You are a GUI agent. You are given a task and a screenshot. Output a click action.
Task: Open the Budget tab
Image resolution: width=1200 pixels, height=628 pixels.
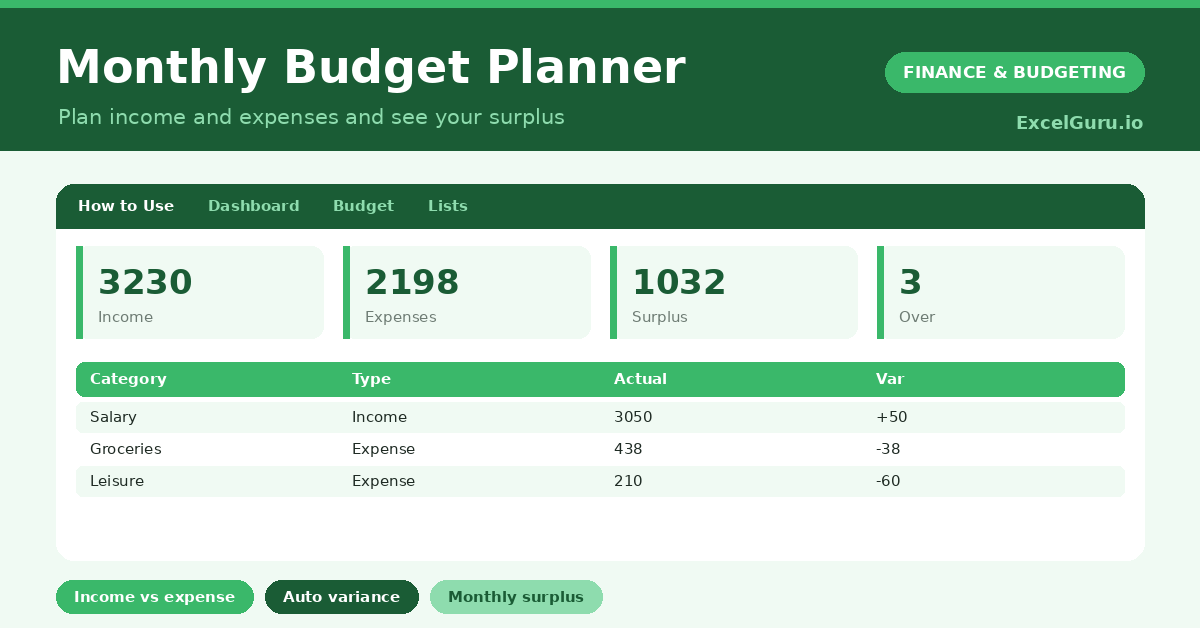point(363,206)
